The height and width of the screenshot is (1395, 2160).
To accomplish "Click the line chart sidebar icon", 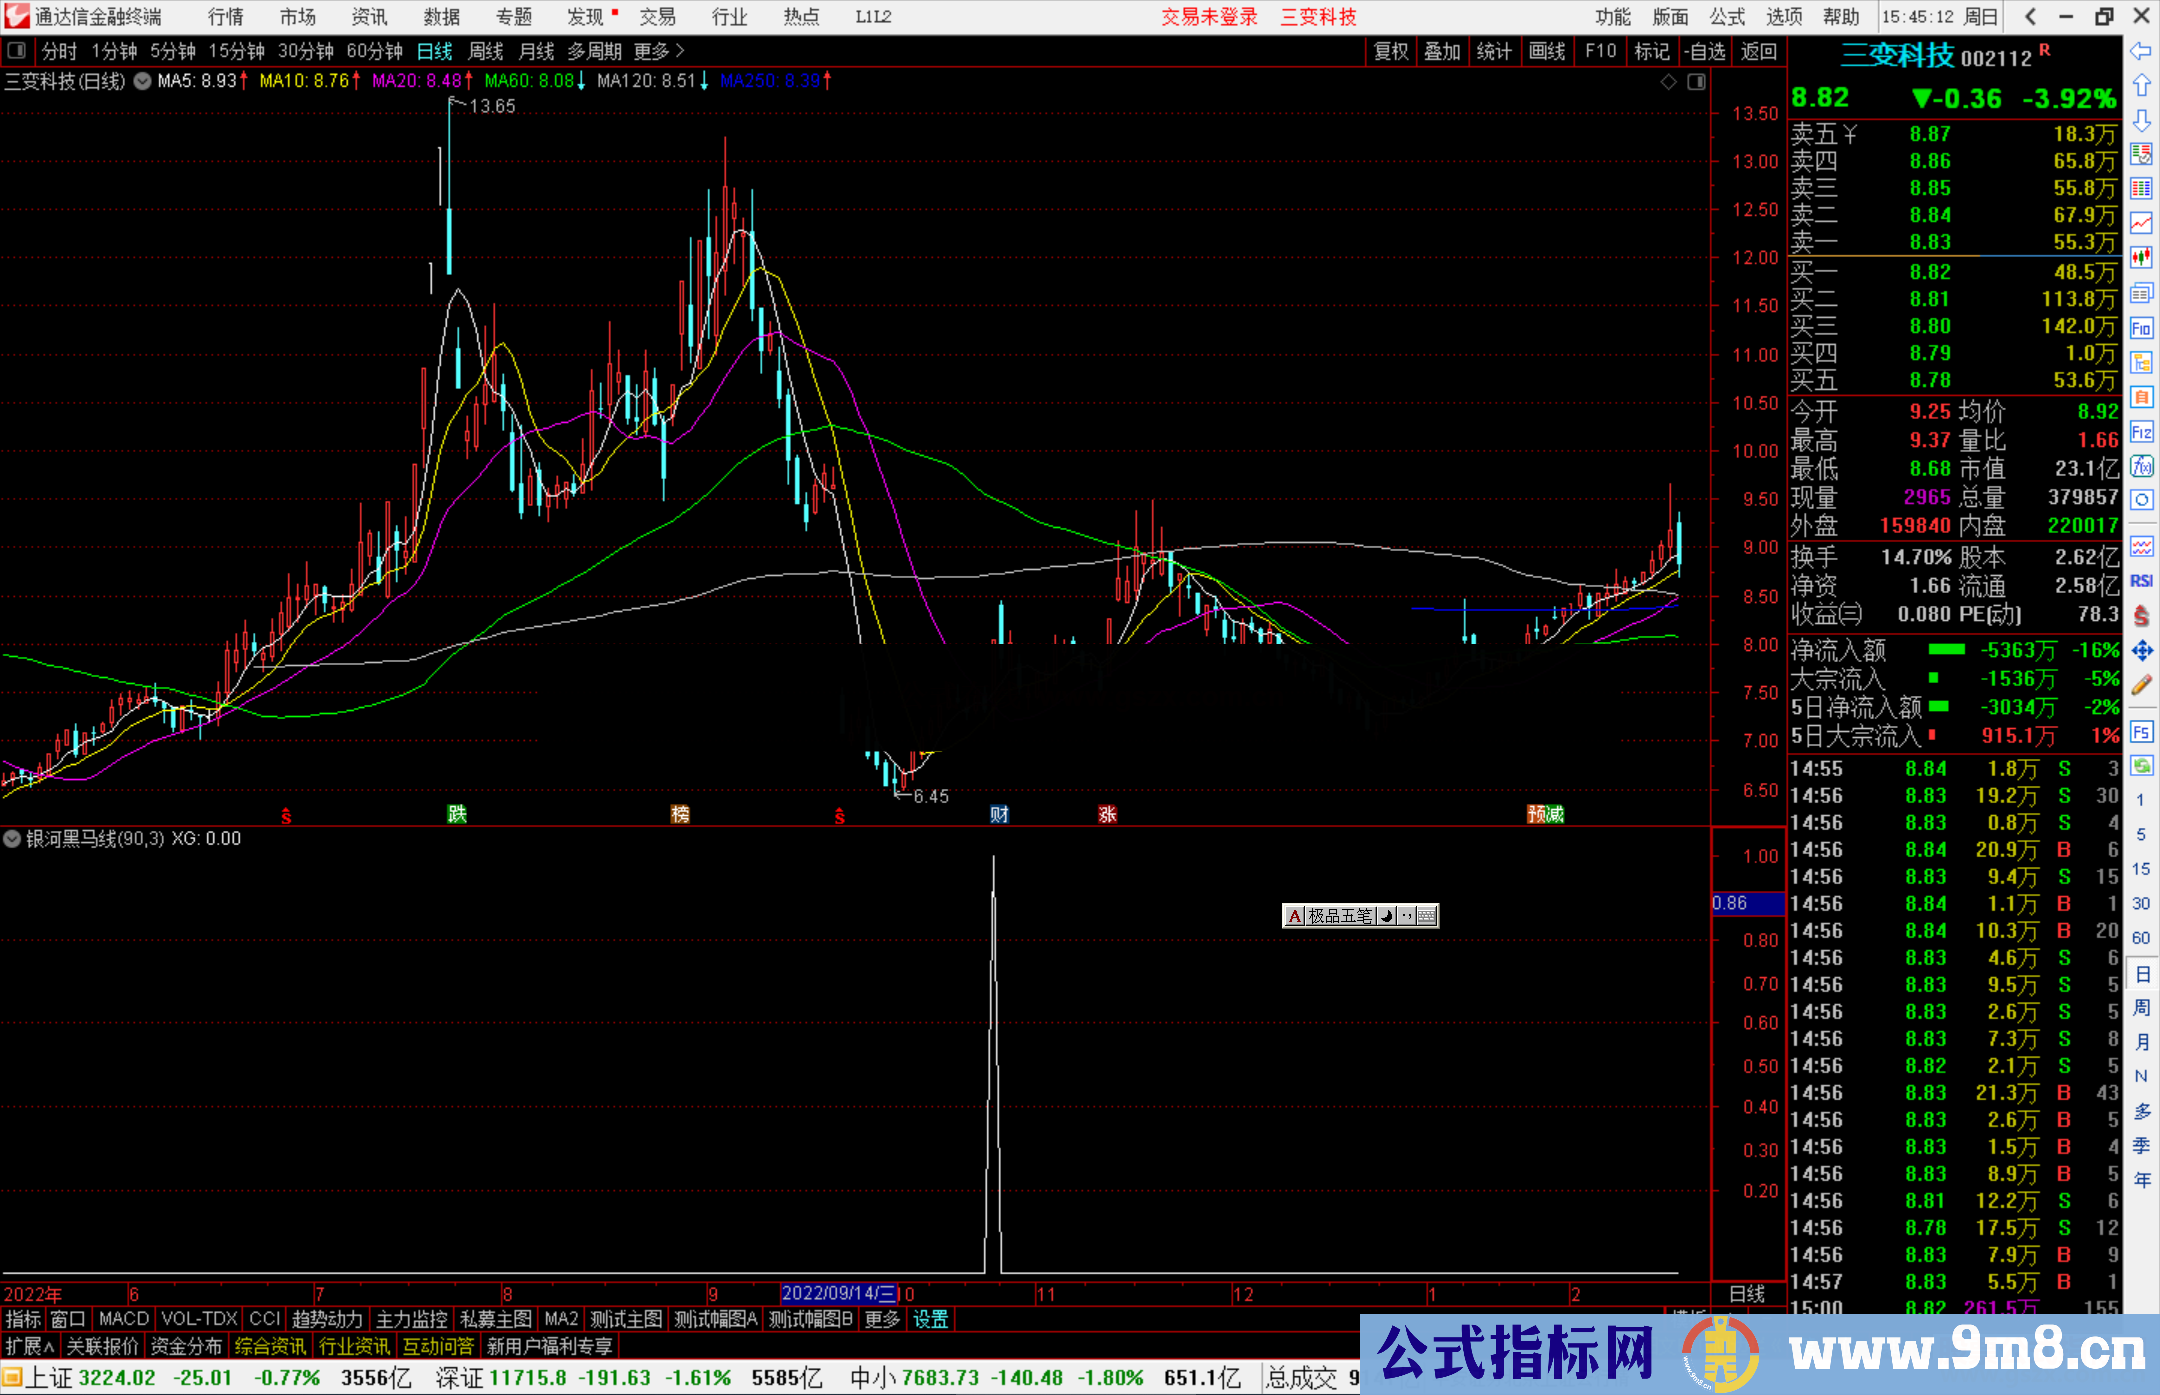I will tap(2141, 223).
